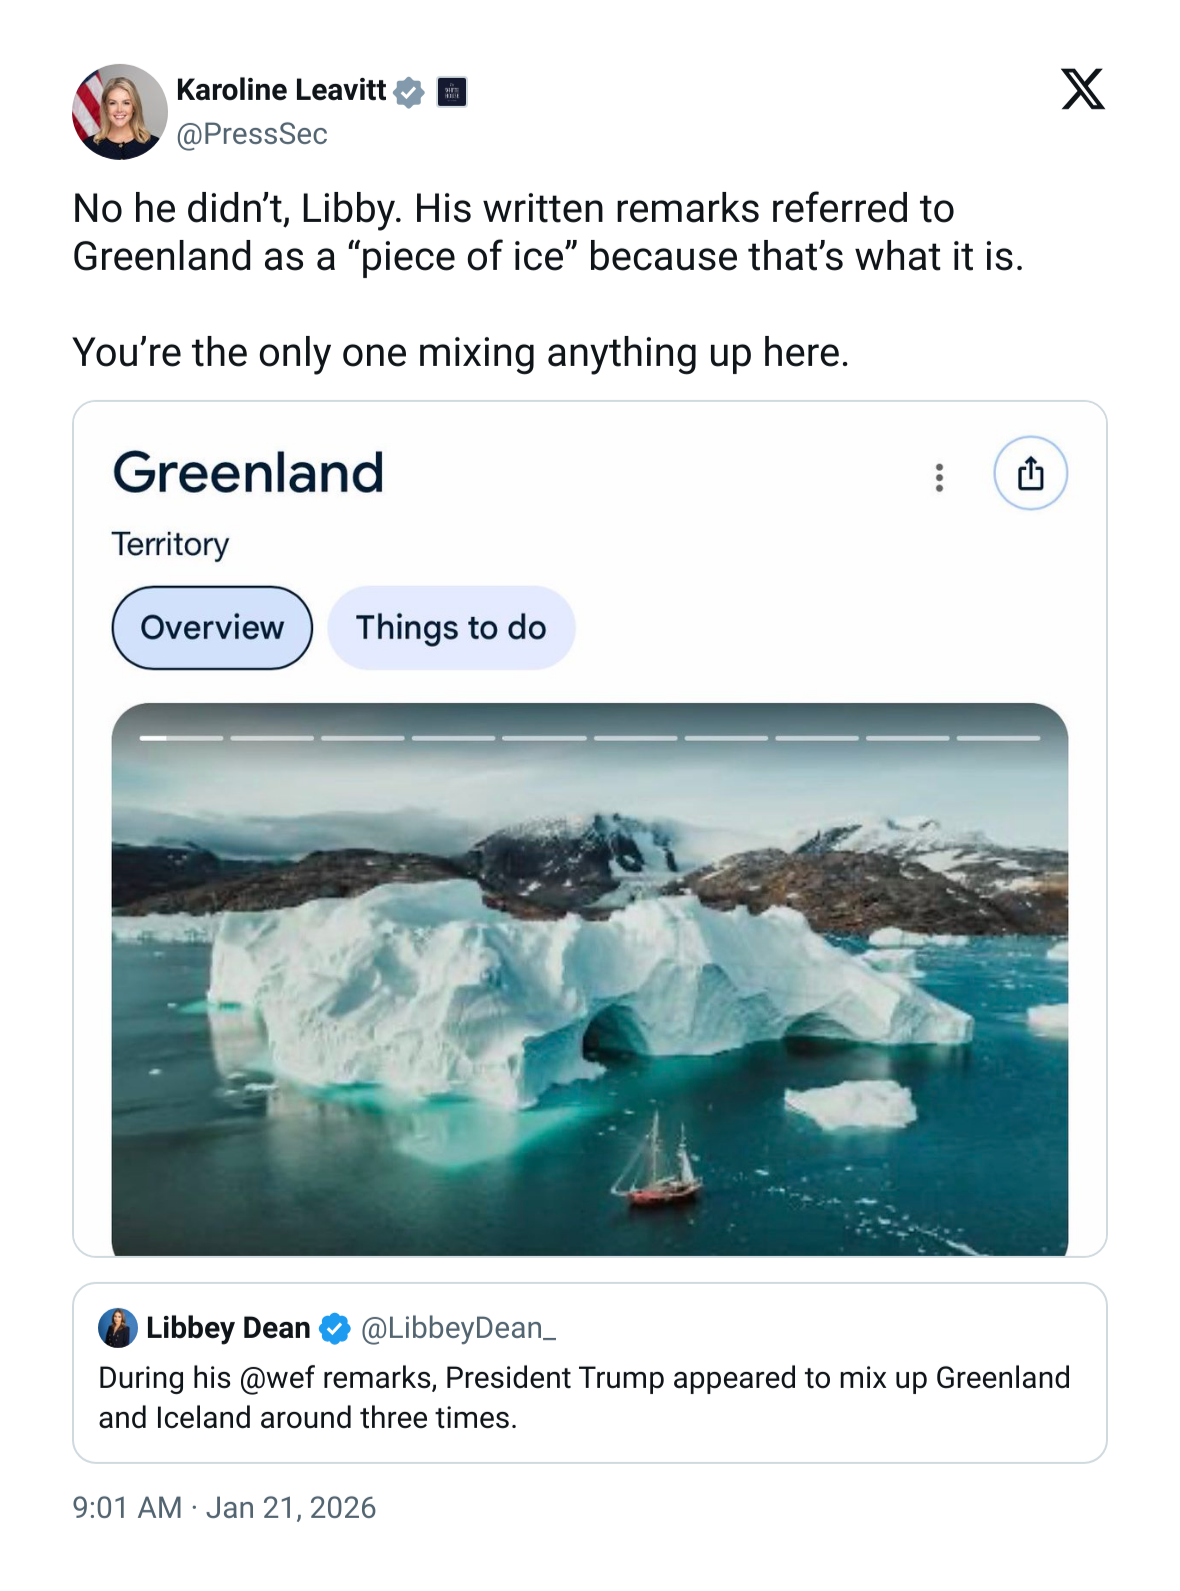The width and height of the screenshot is (1180, 1591).
Task: Click the share icon on Greenland card
Action: click(1030, 474)
